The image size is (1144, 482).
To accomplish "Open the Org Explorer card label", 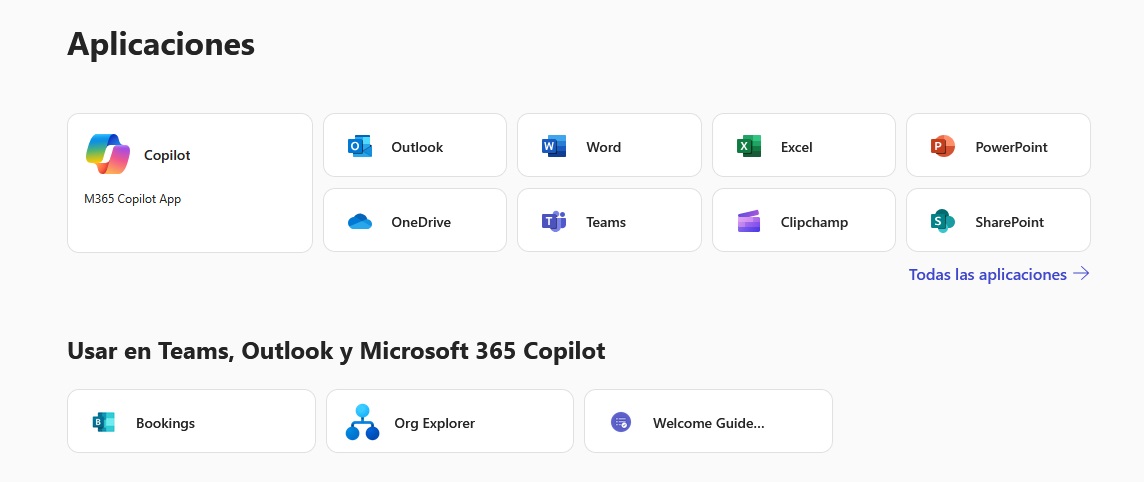I will click(x=435, y=423).
